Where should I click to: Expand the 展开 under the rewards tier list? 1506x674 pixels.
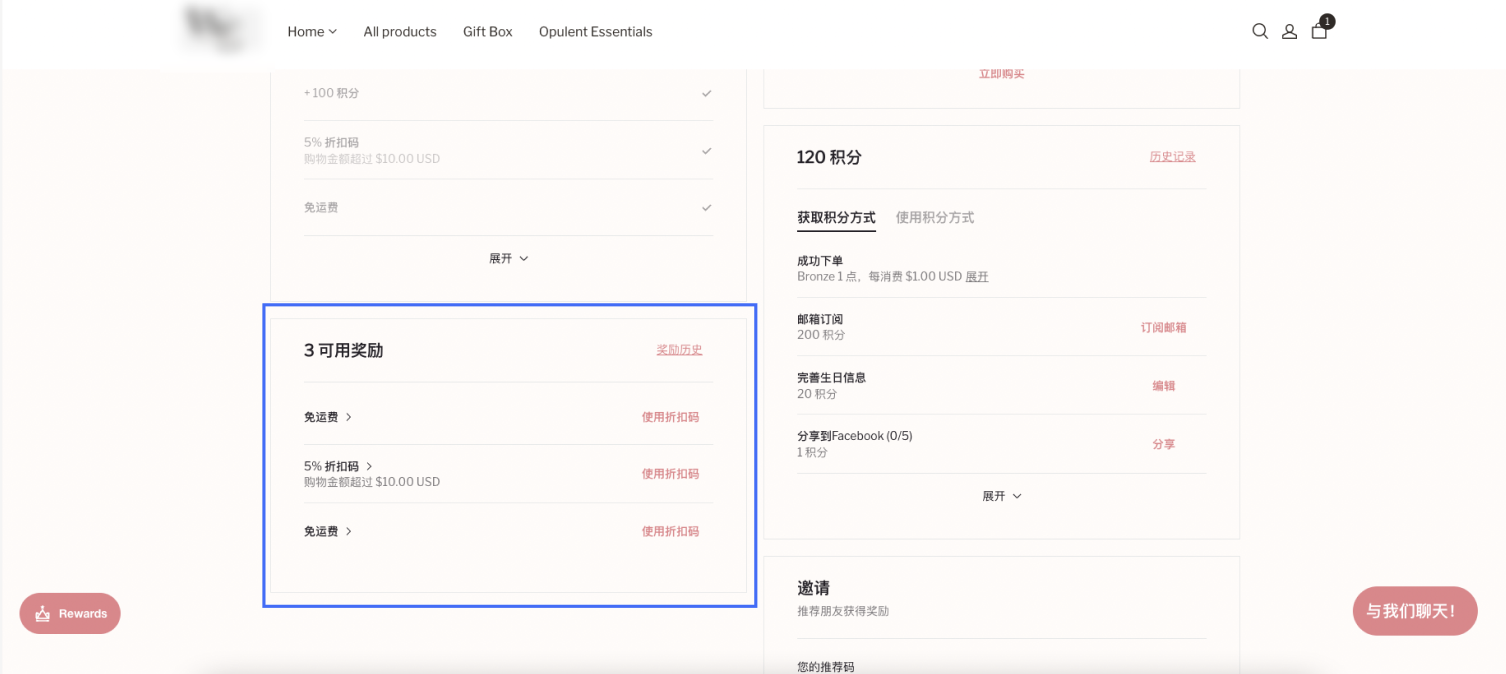(508, 258)
